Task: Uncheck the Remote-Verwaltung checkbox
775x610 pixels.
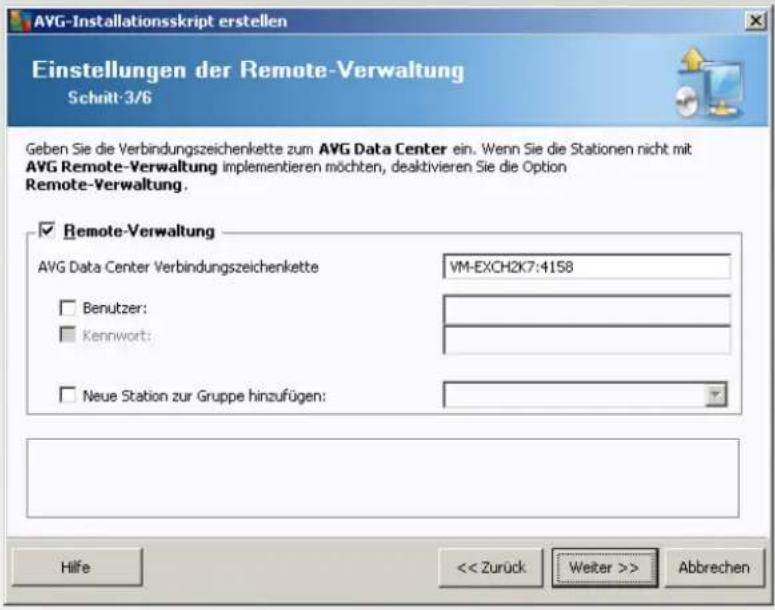Action: point(47,229)
